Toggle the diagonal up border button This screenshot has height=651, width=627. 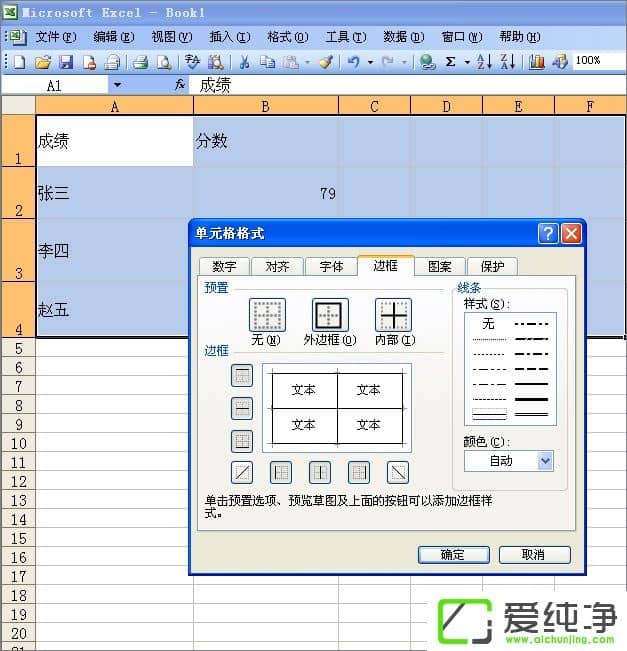click(x=242, y=472)
